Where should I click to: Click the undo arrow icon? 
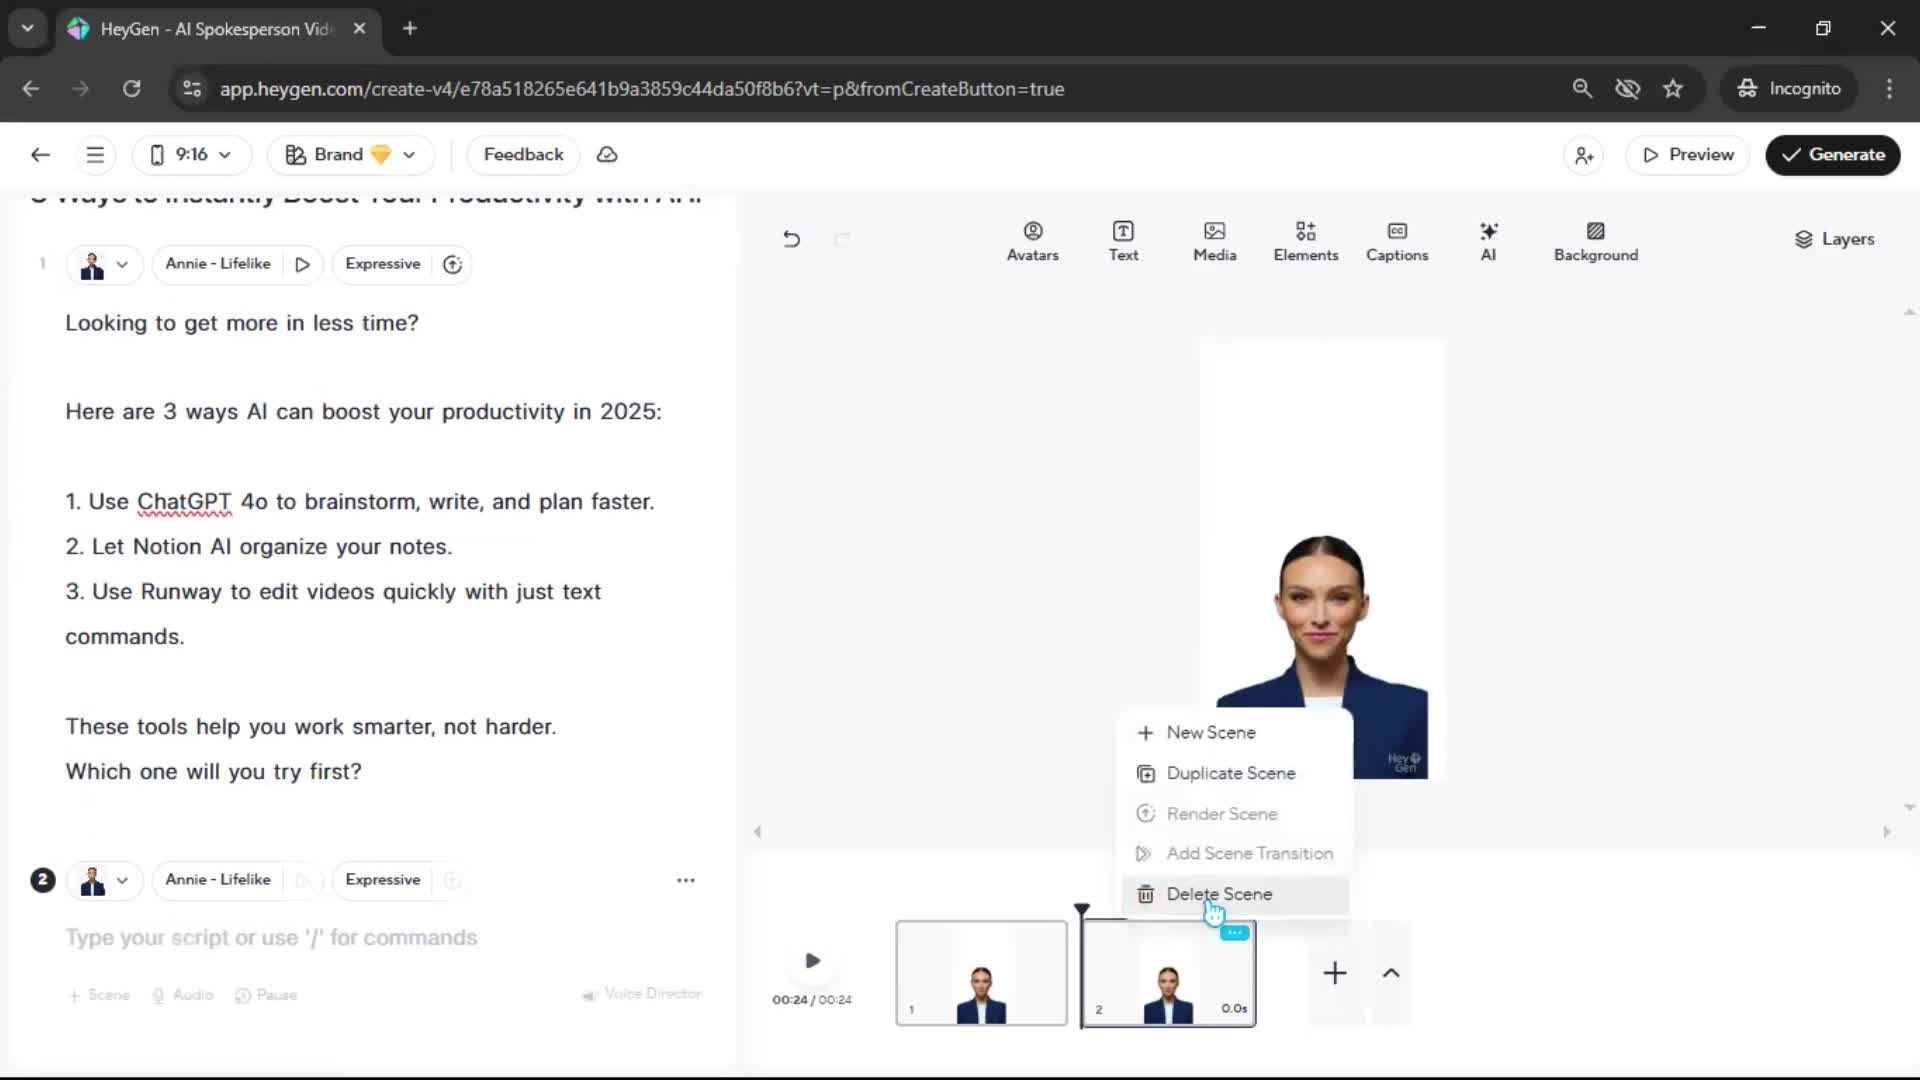click(791, 239)
